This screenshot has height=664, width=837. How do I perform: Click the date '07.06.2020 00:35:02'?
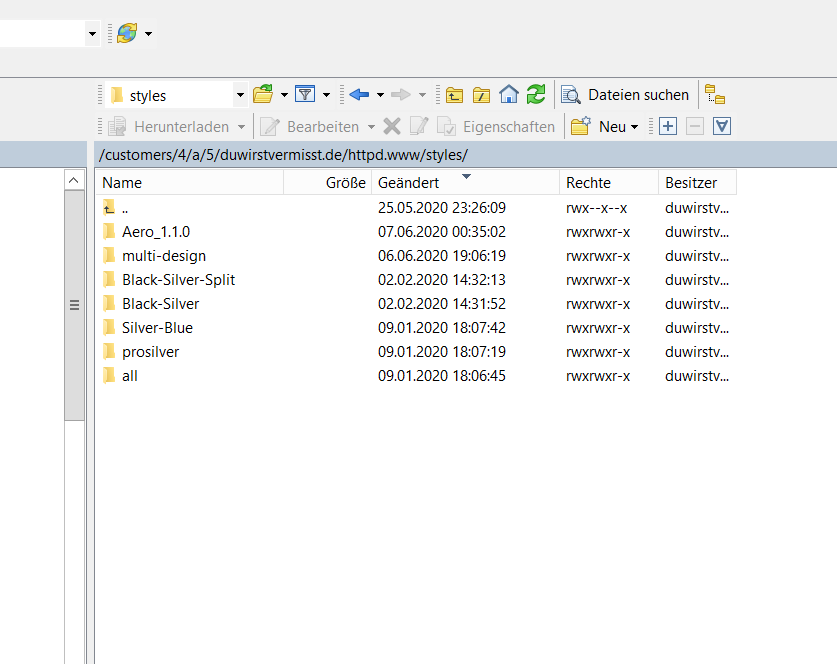coord(442,232)
